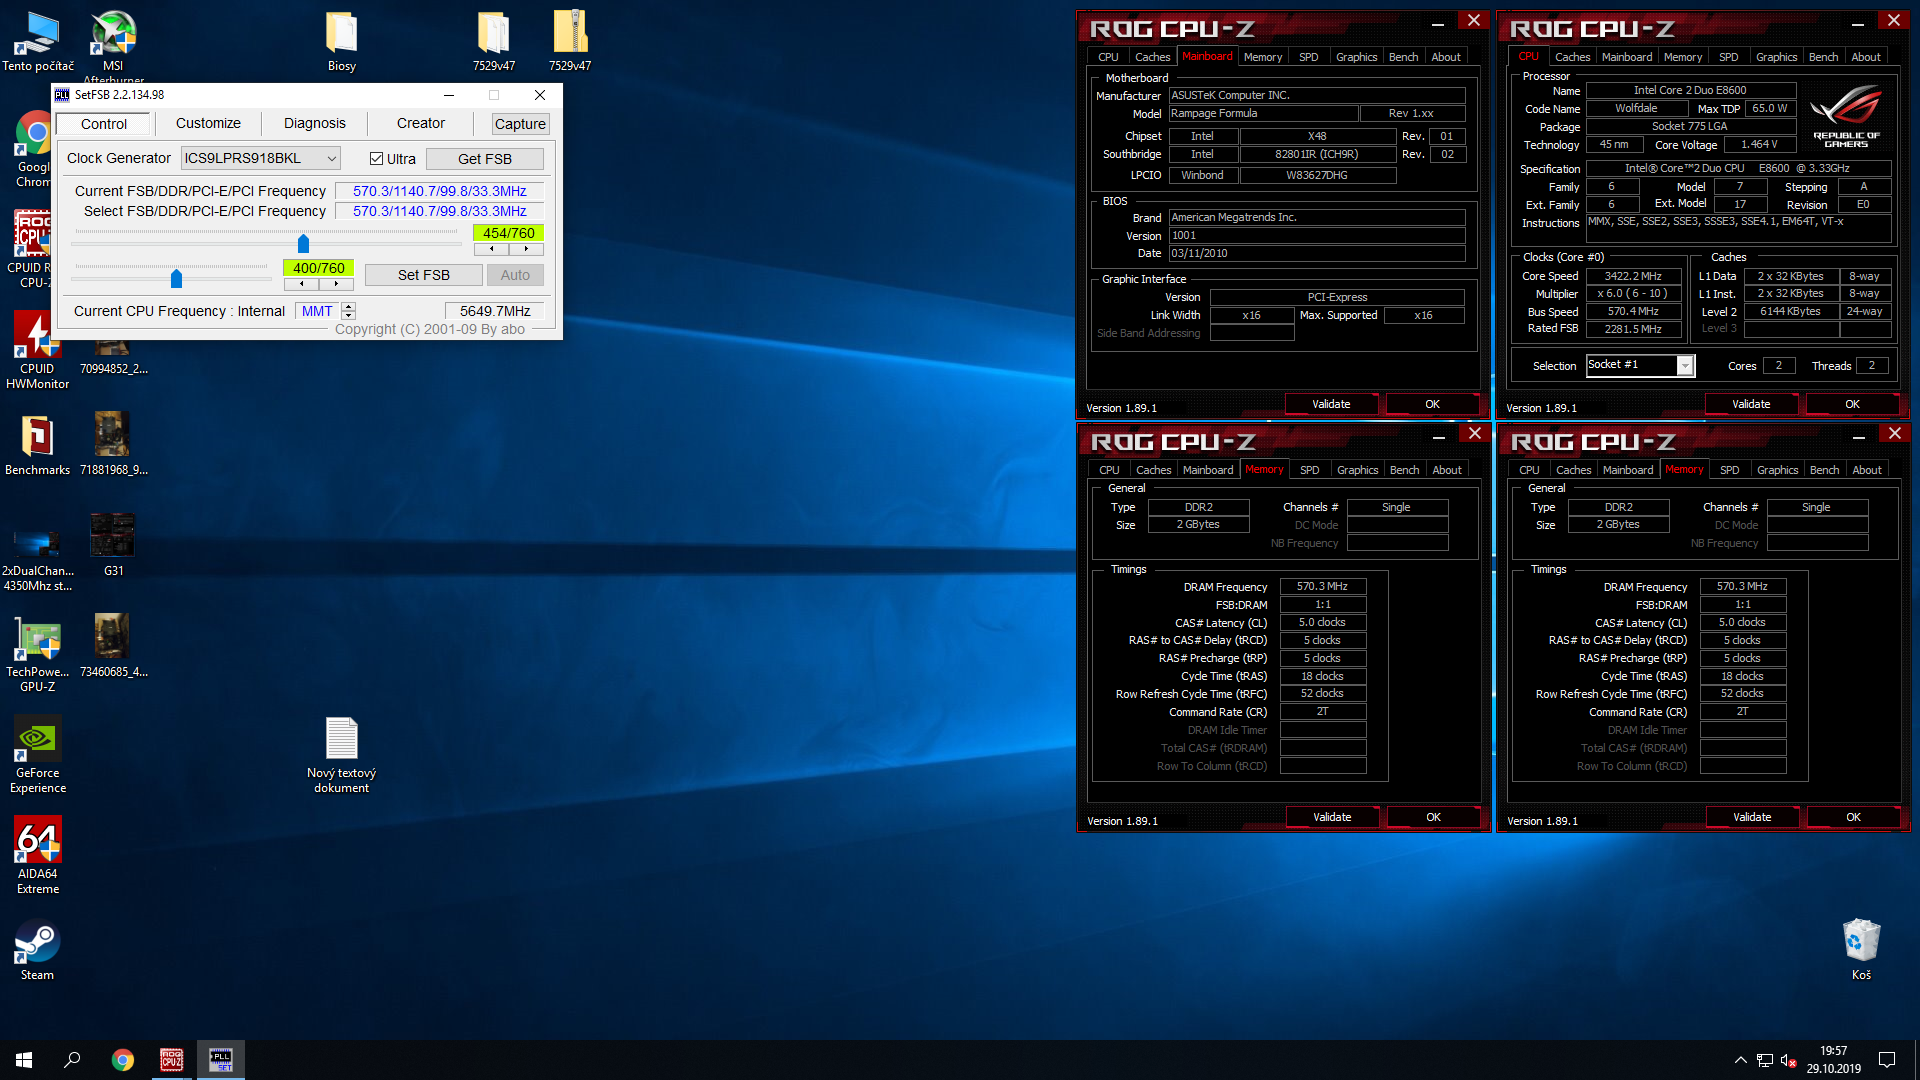Click the taskbar clock showing 19:57

coord(1834,1060)
